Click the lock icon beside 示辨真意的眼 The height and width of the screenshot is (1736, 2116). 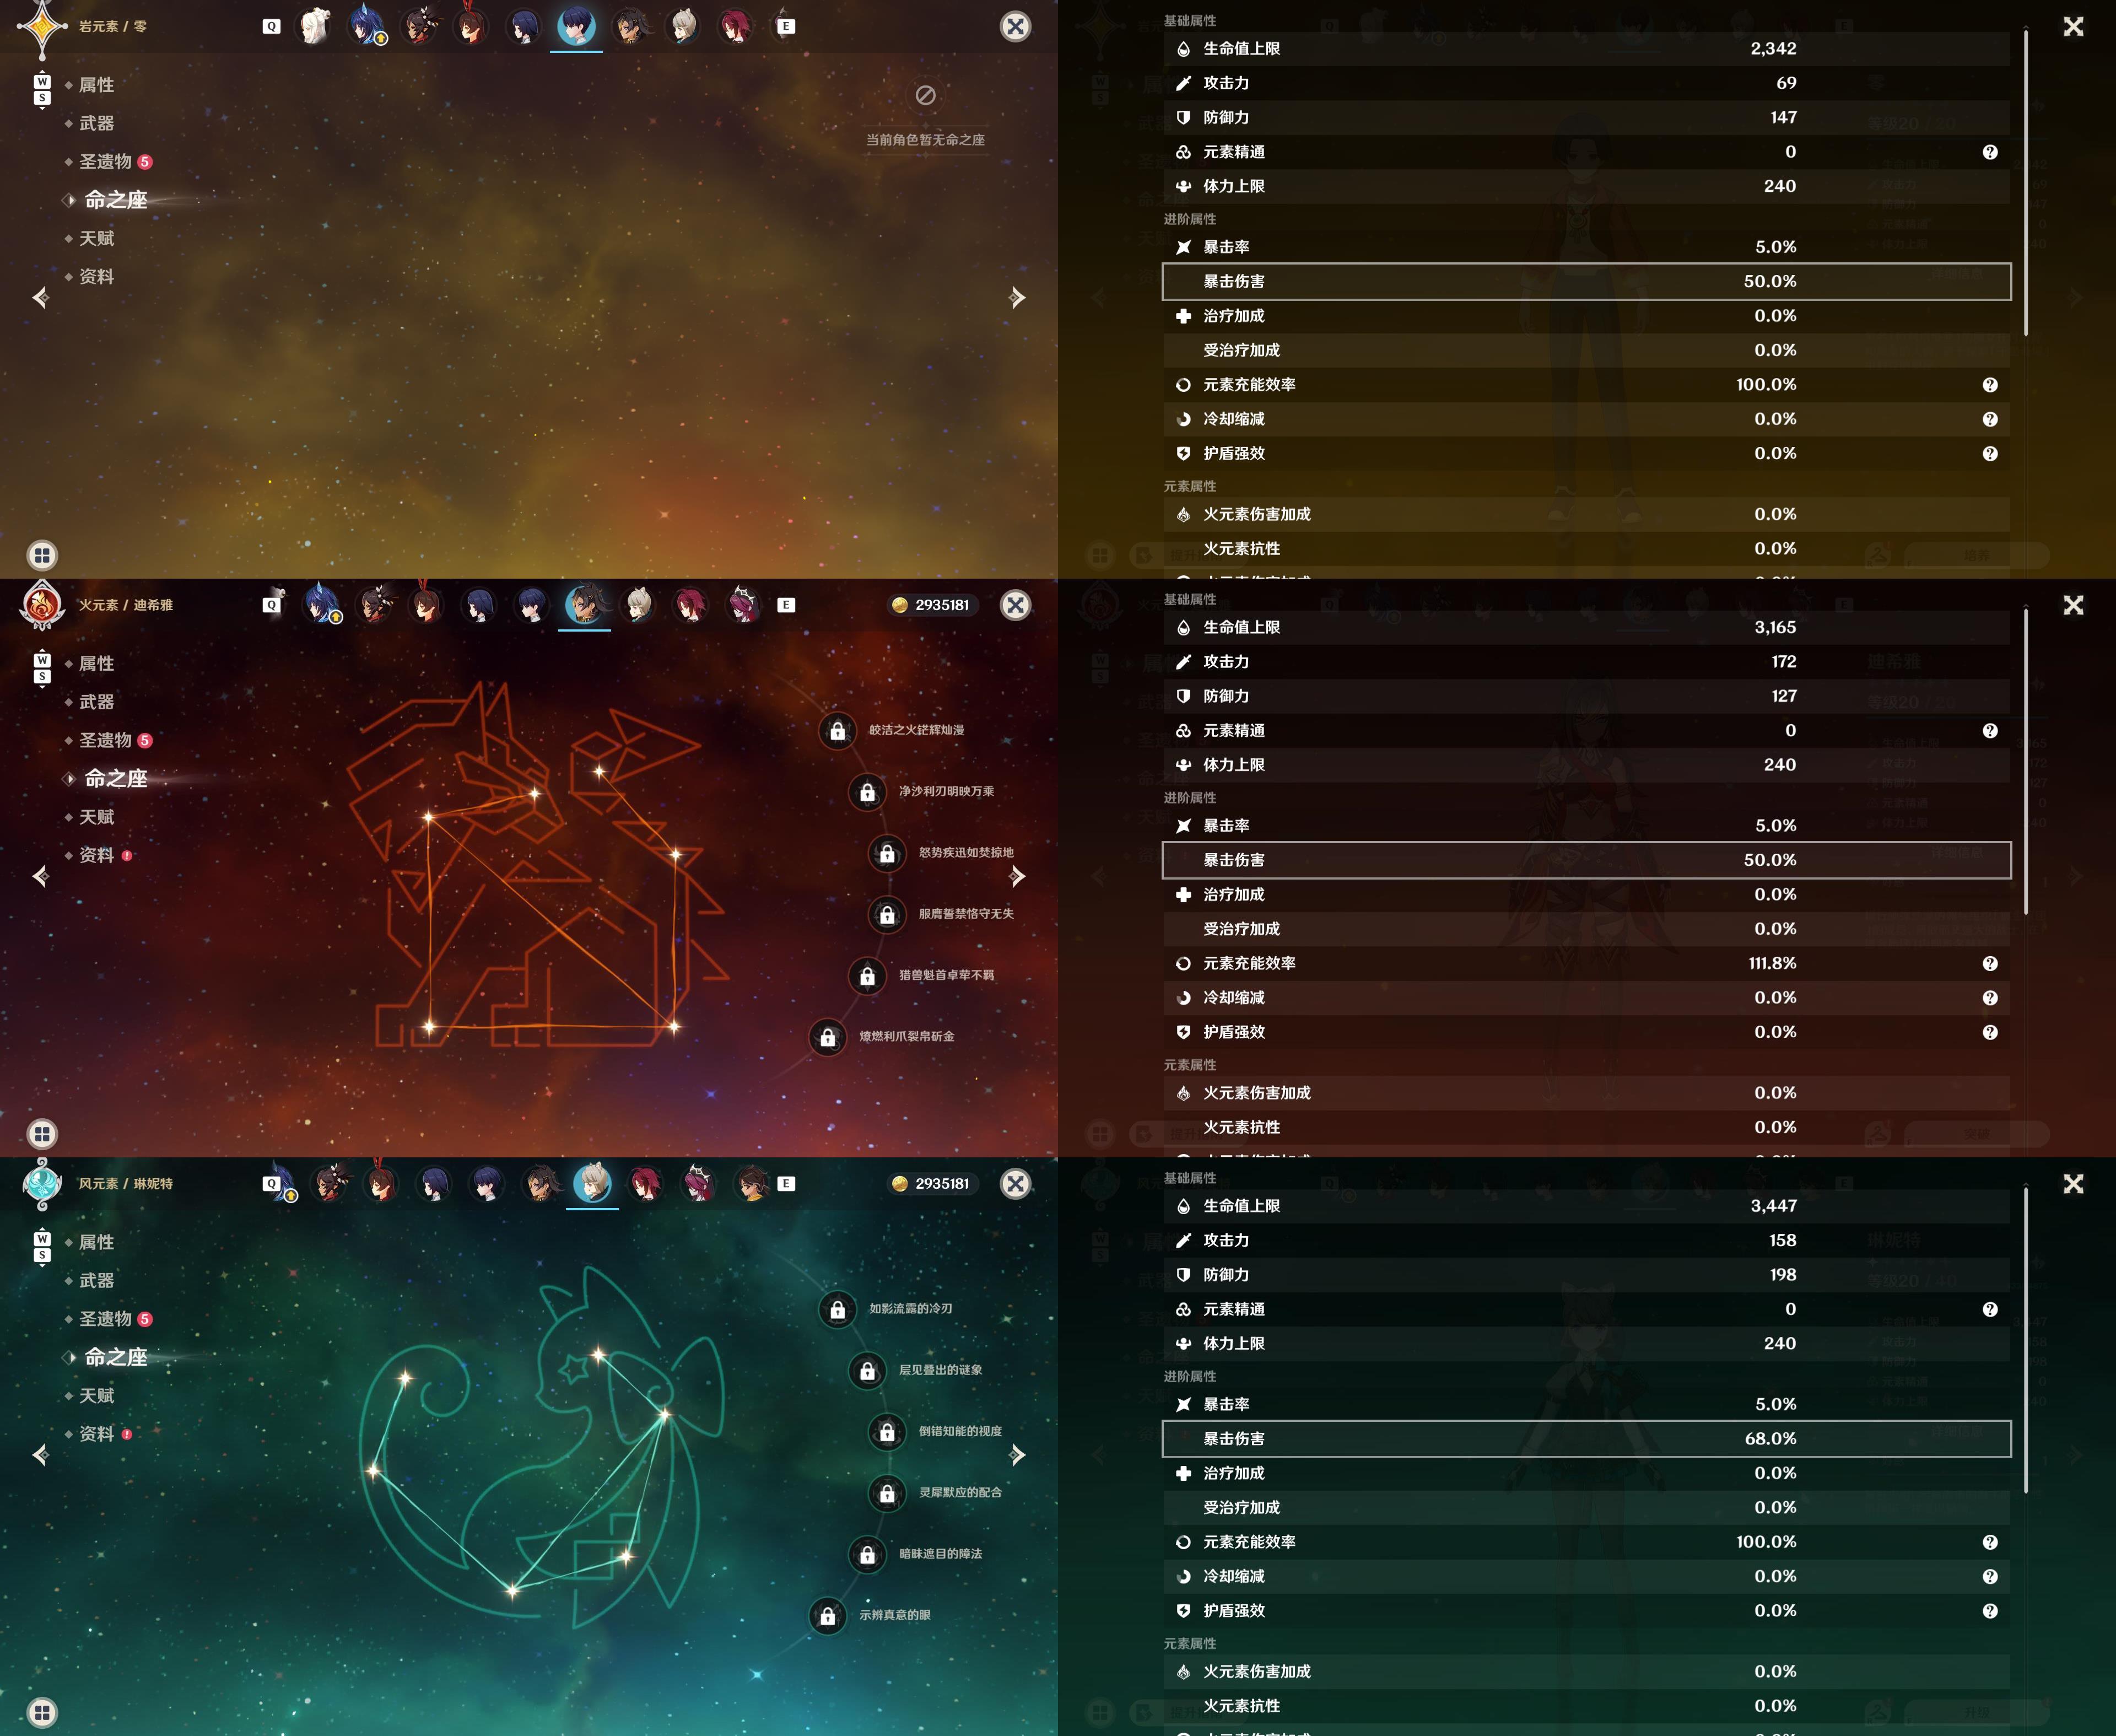(828, 1615)
